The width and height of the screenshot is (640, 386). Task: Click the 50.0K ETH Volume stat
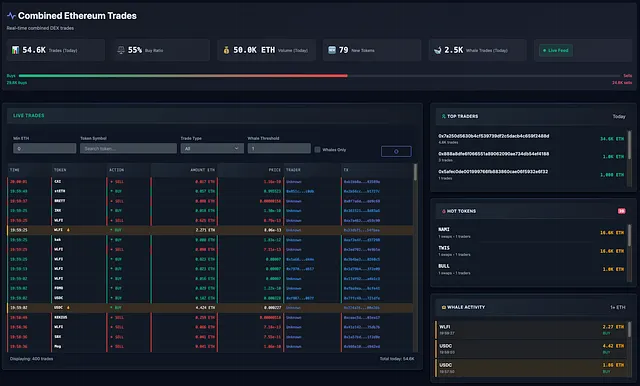[x=267, y=50]
